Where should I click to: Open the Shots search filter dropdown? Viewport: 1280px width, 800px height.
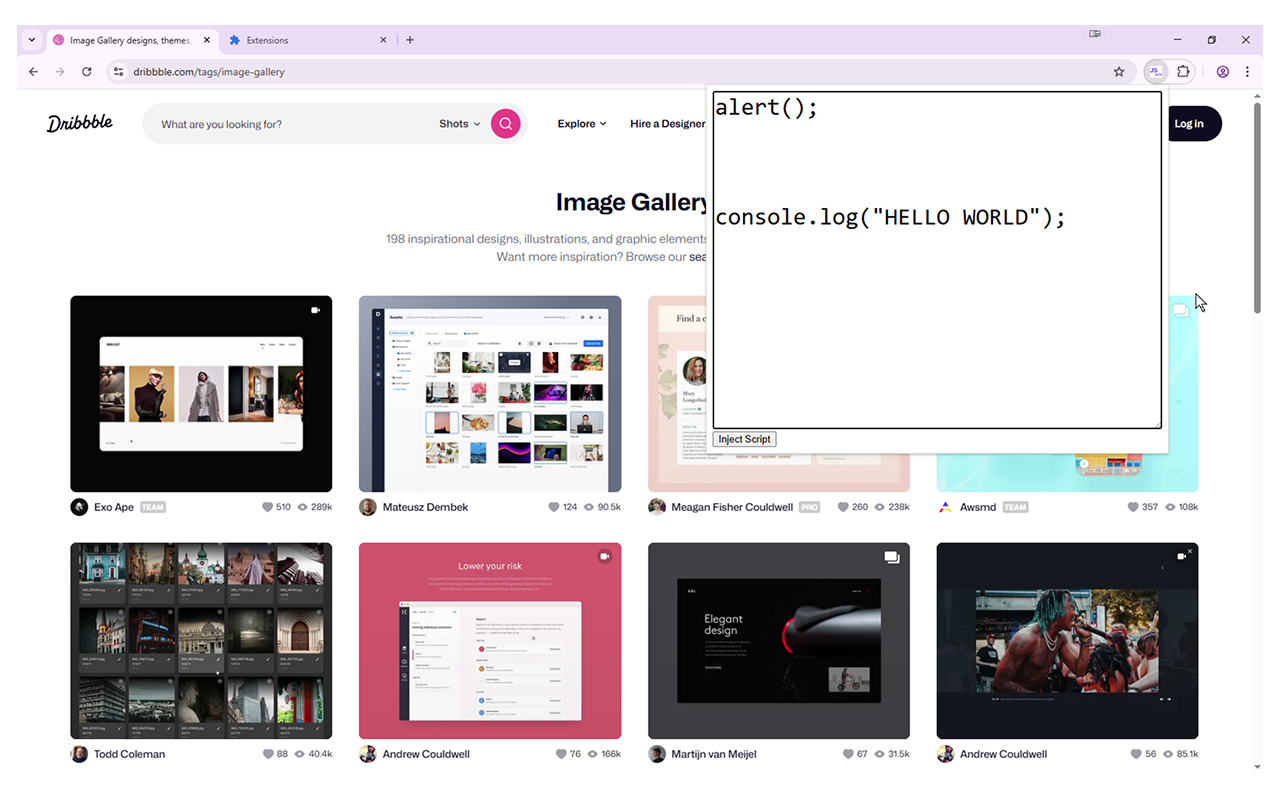459,124
